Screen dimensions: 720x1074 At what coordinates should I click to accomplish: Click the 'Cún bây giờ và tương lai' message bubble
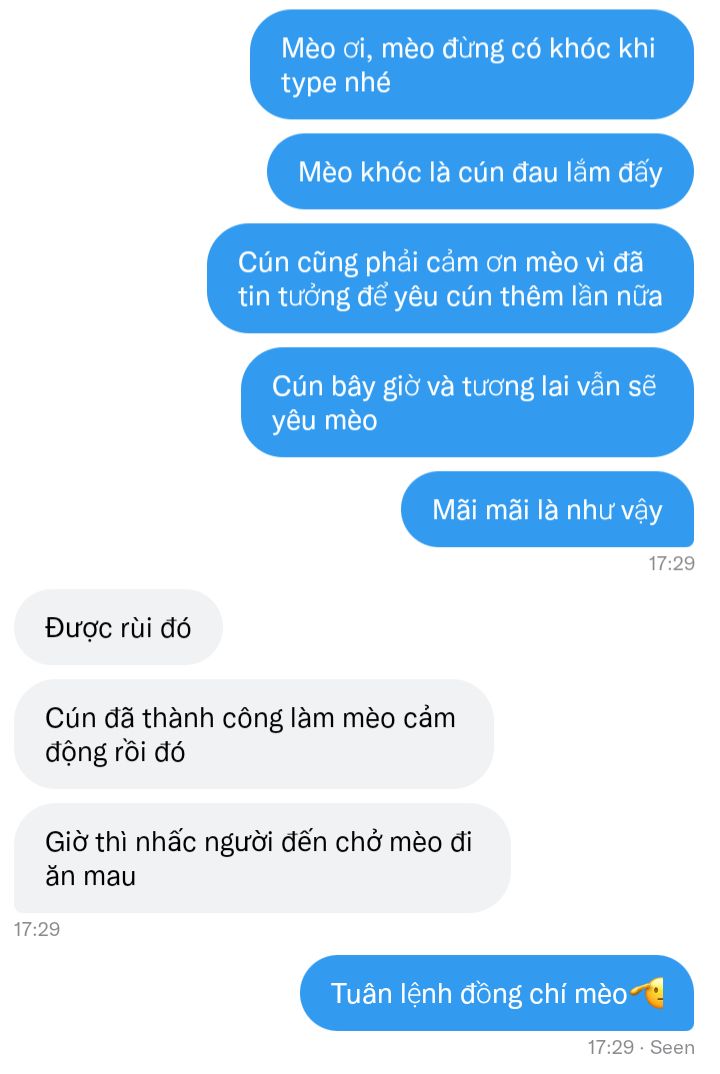467,402
